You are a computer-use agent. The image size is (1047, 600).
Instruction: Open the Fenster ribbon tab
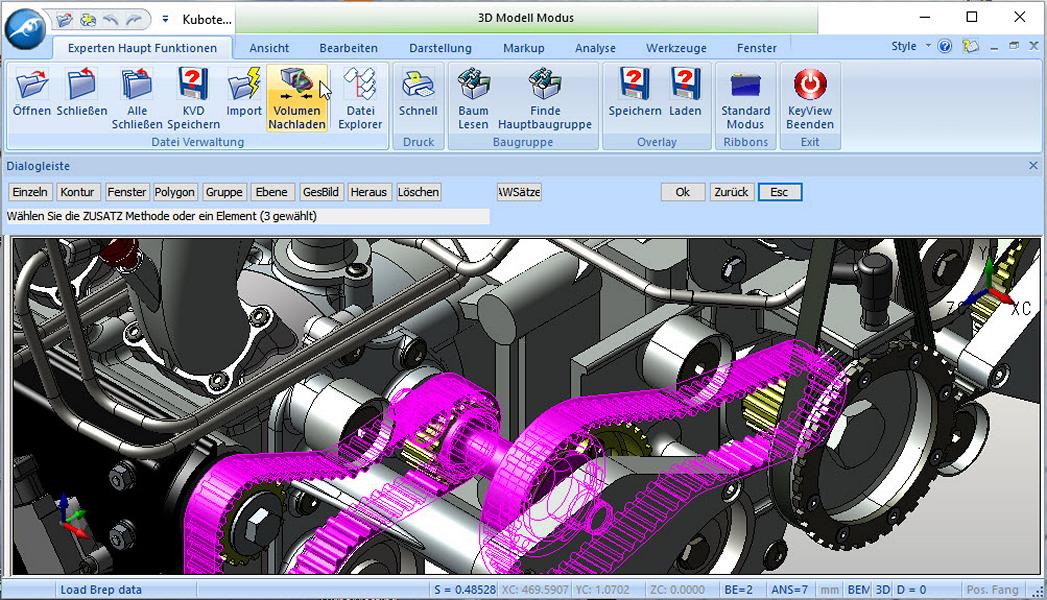pos(757,48)
